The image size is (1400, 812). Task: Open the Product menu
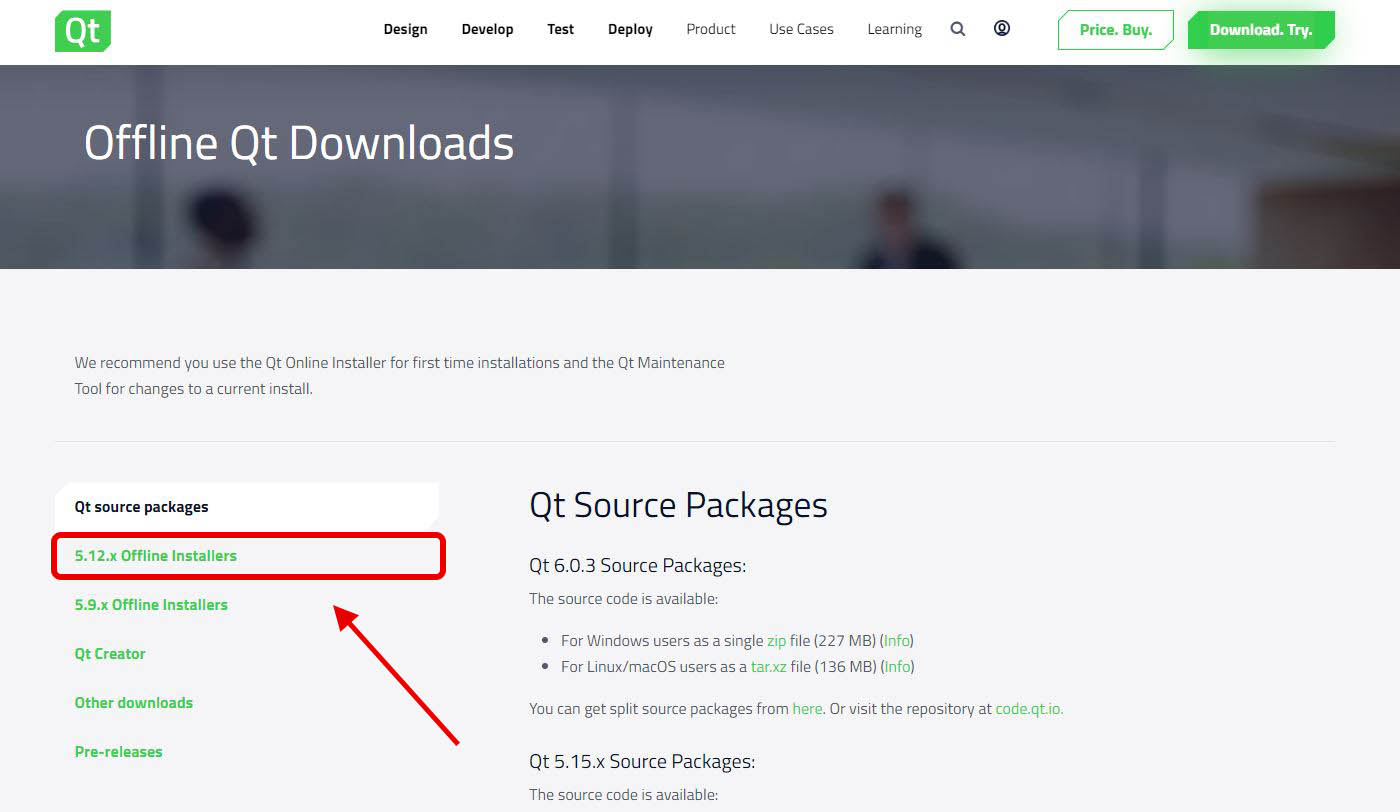(x=711, y=29)
